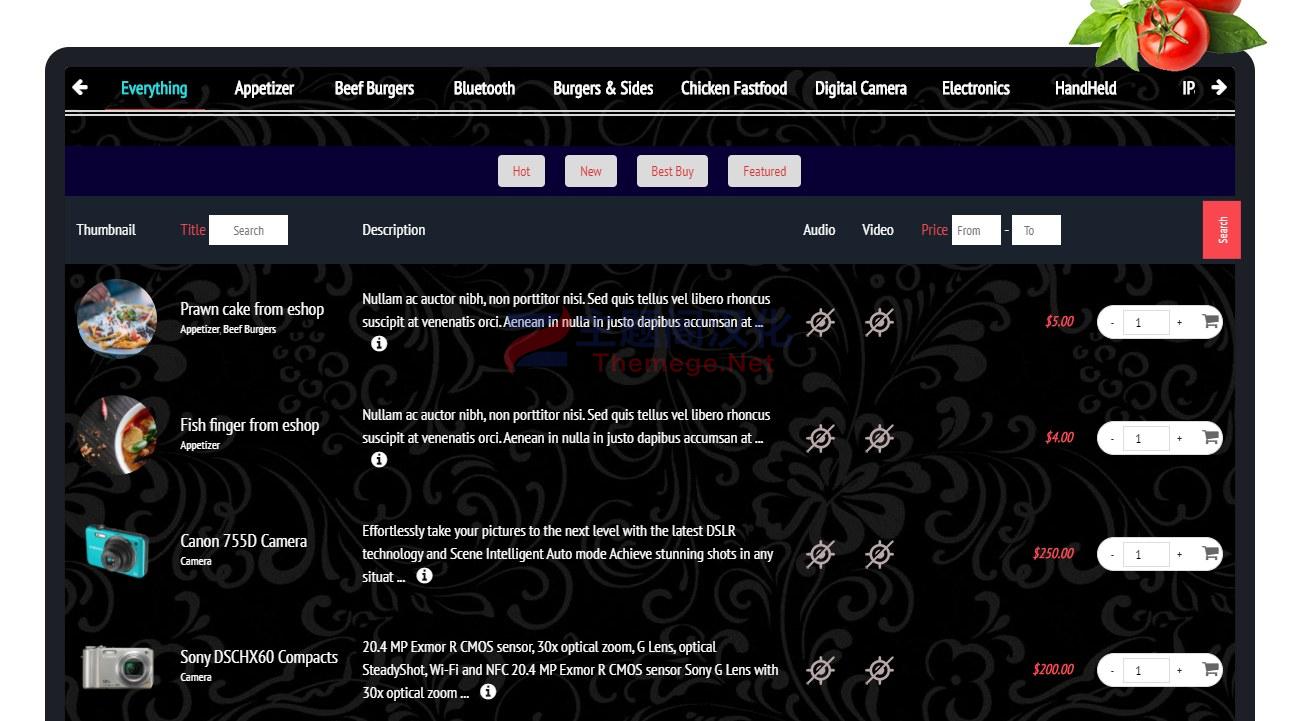Filter products by Best Buy
The width and height of the screenshot is (1299, 721).
672,171
